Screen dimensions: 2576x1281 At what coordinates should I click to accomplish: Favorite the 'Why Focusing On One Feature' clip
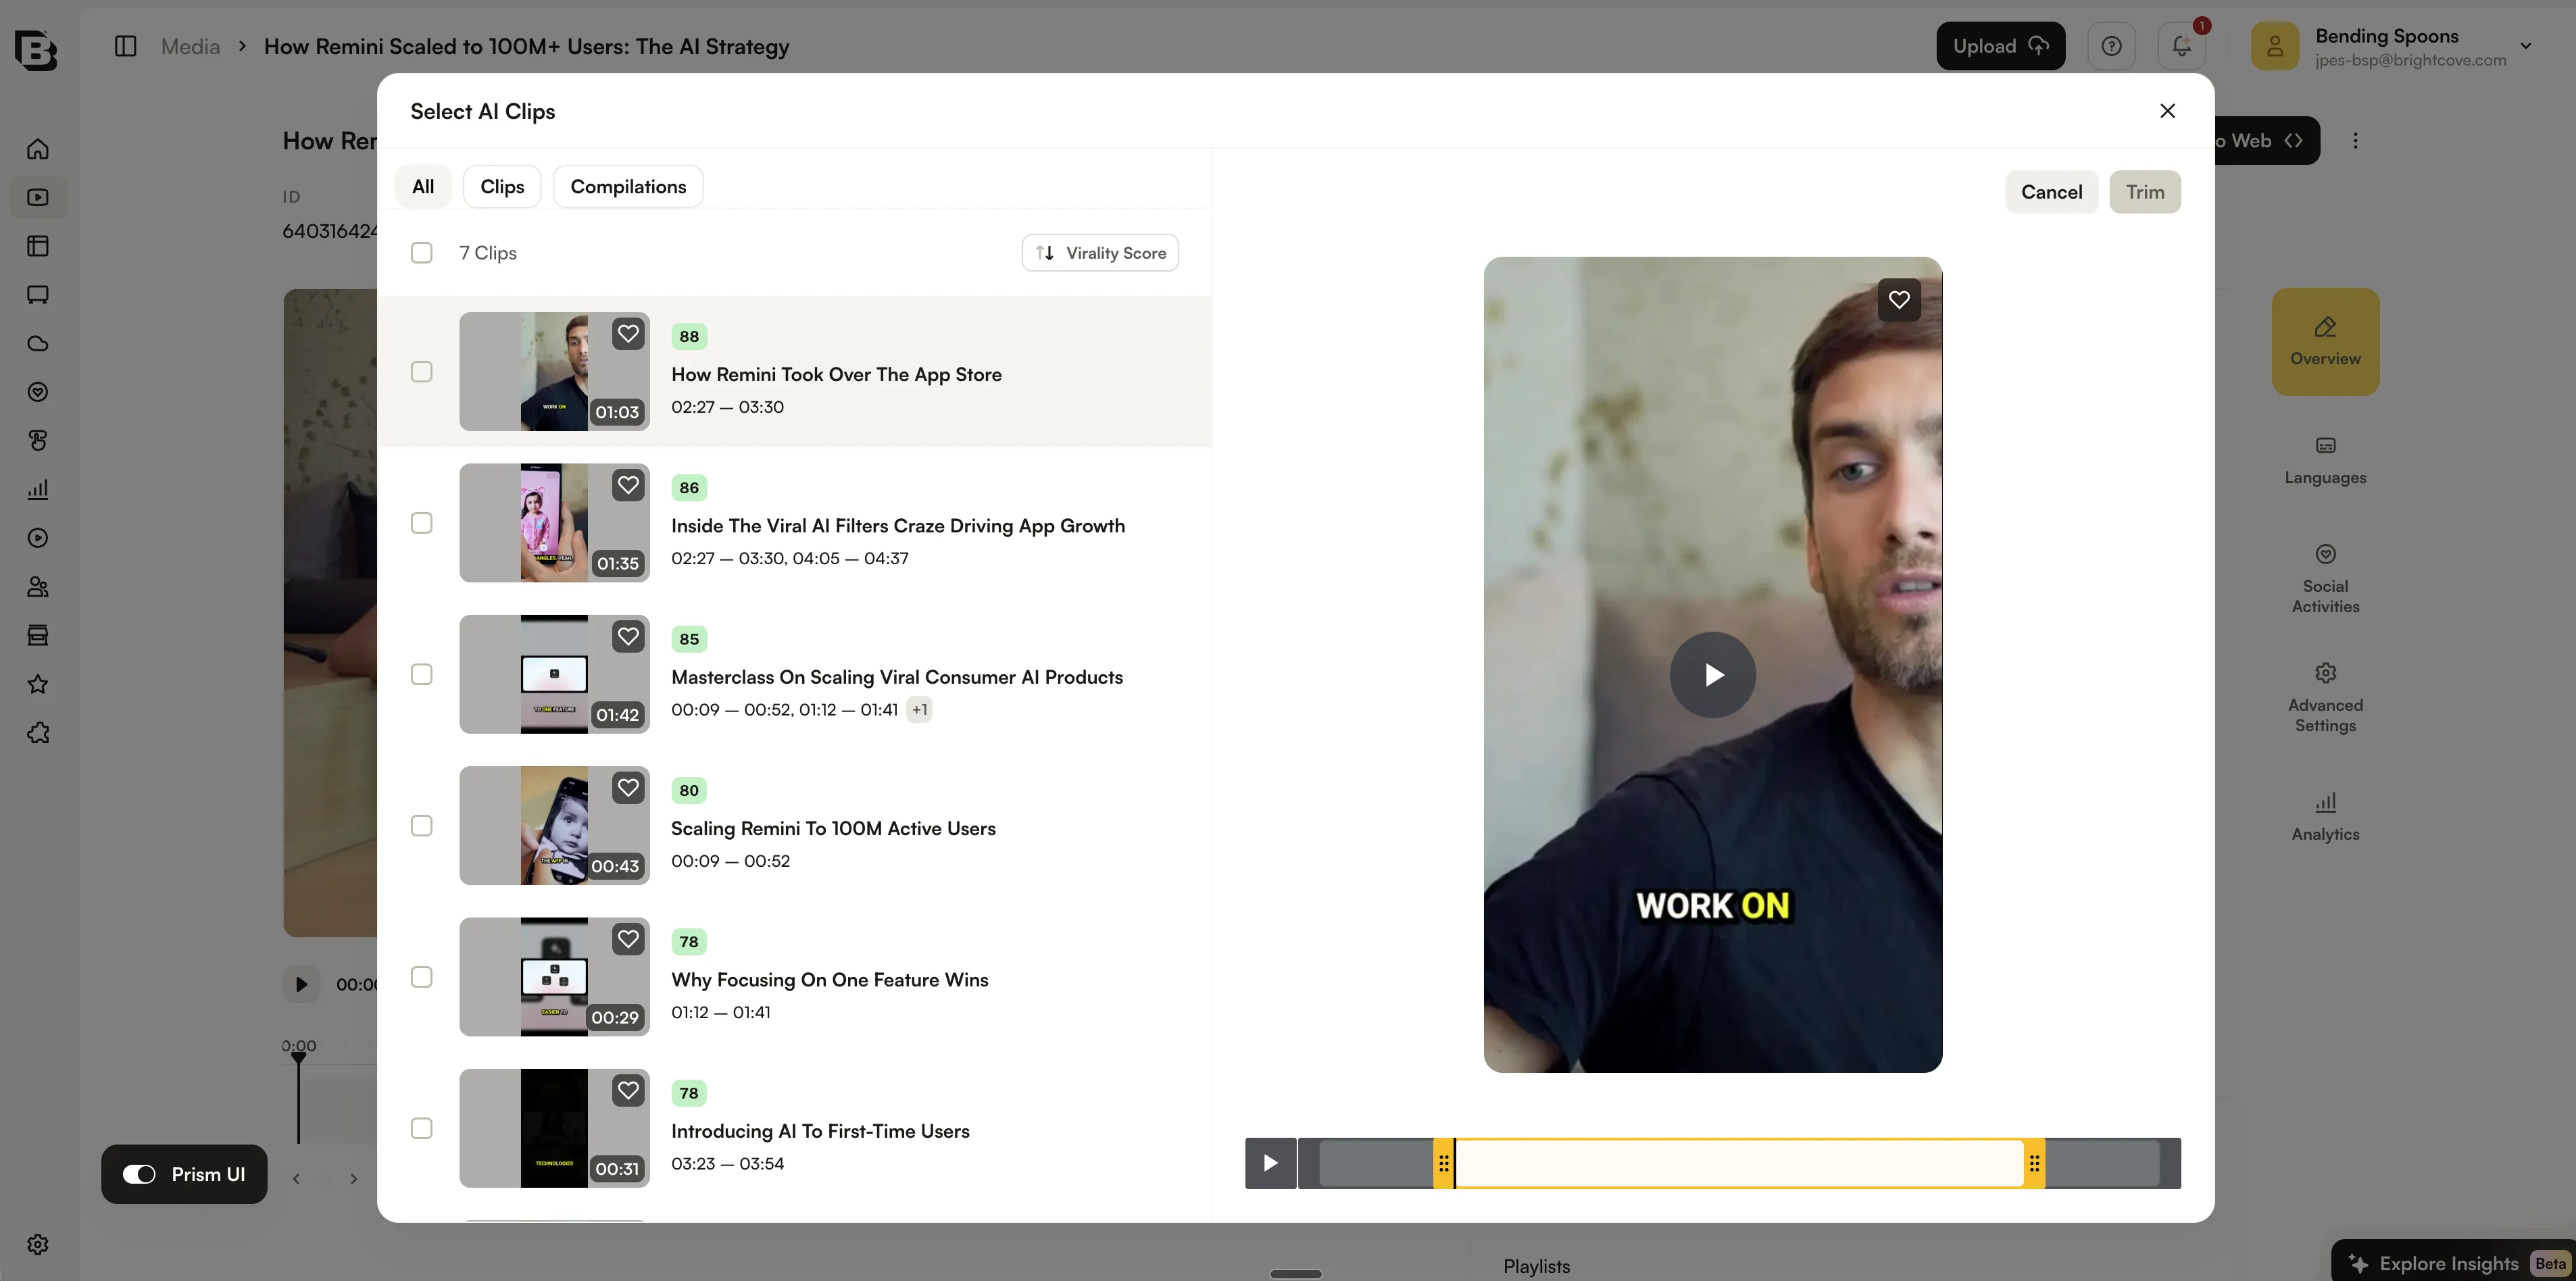[x=628, y=939]
